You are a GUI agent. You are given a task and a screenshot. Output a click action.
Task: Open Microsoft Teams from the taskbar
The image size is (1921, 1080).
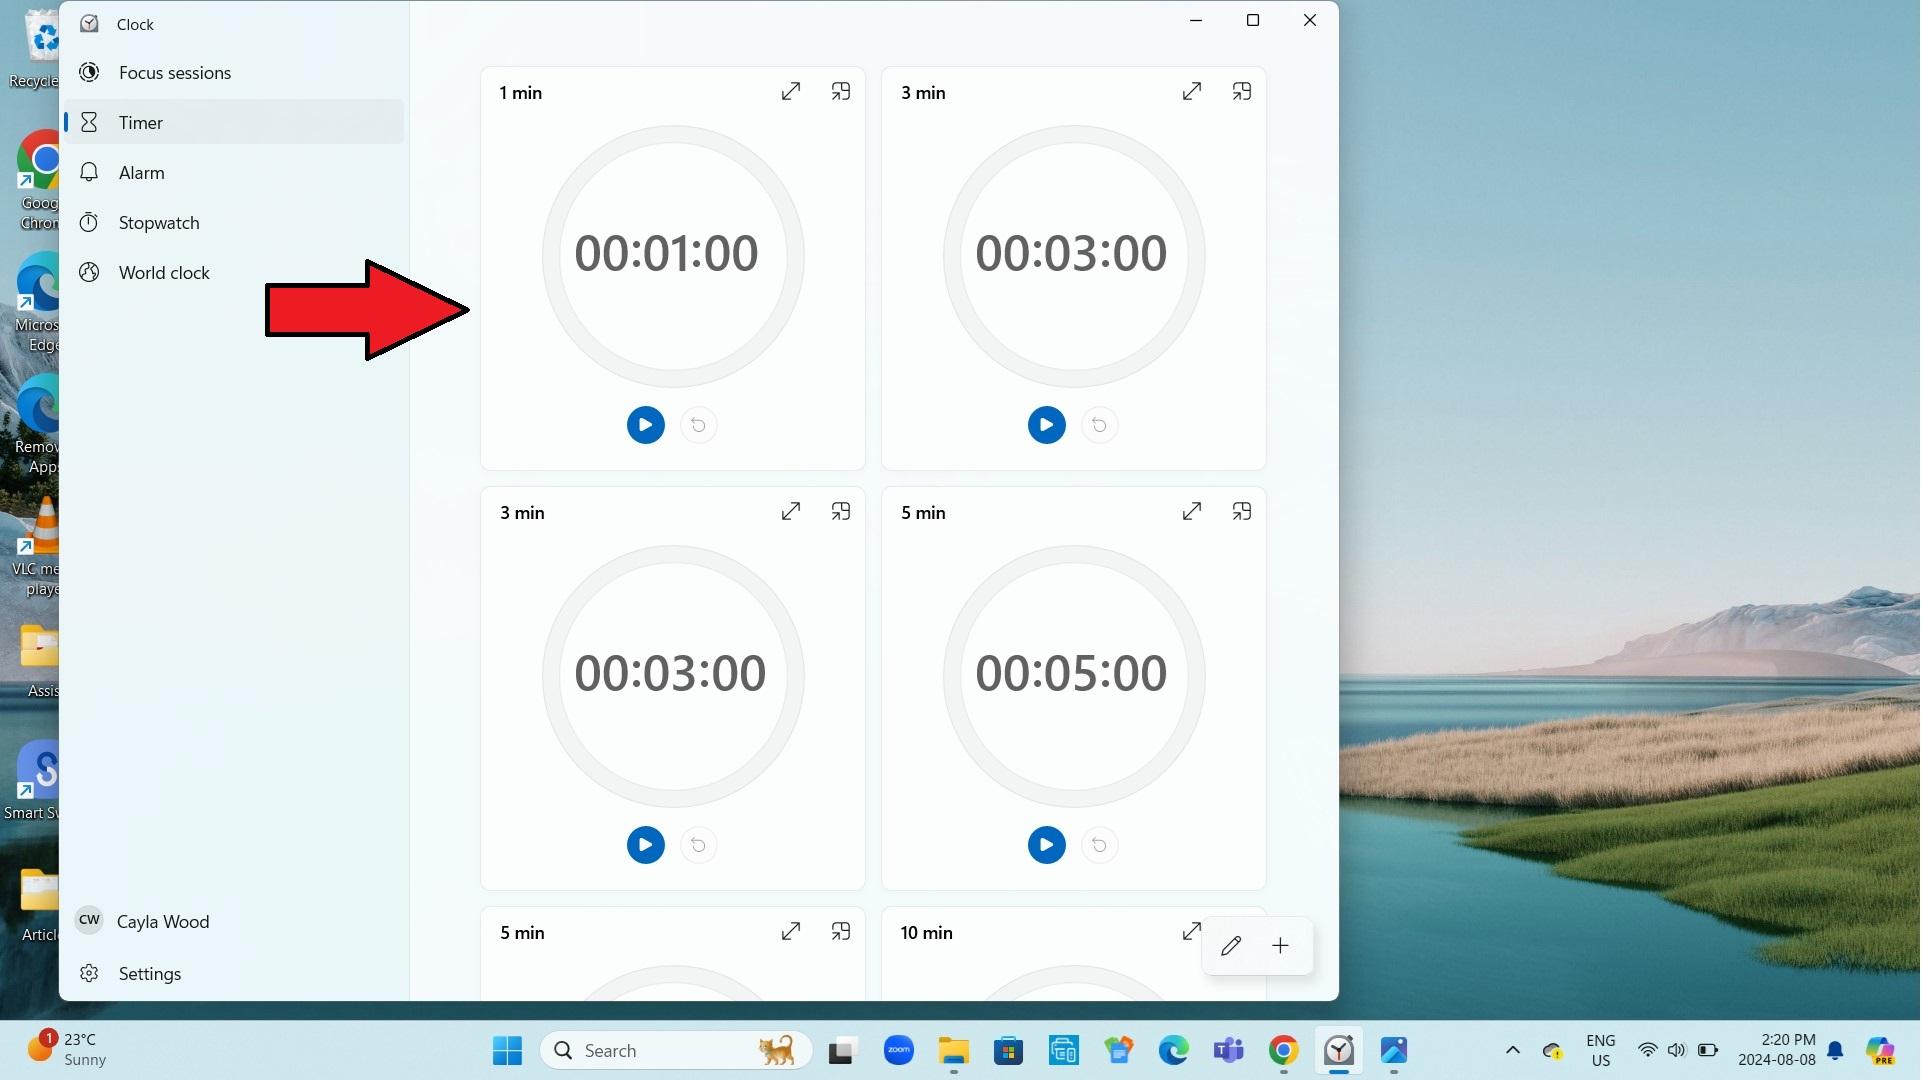click(1229, 1050)
